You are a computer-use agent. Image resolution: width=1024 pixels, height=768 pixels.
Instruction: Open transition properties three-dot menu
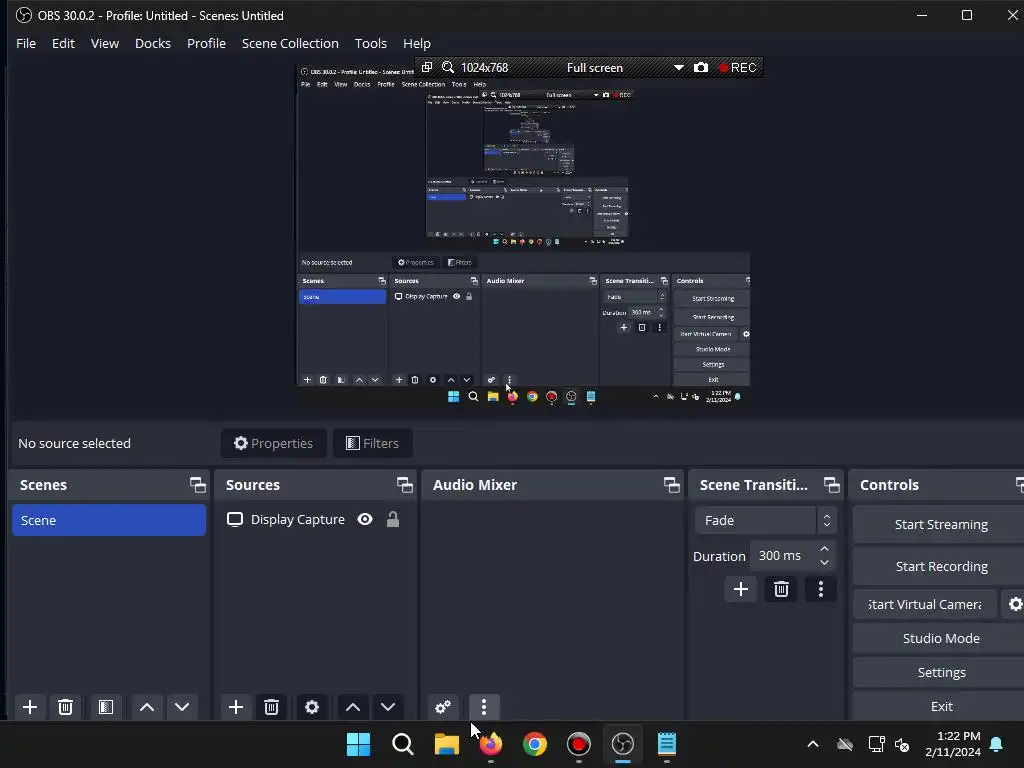(x=821, y=589)
